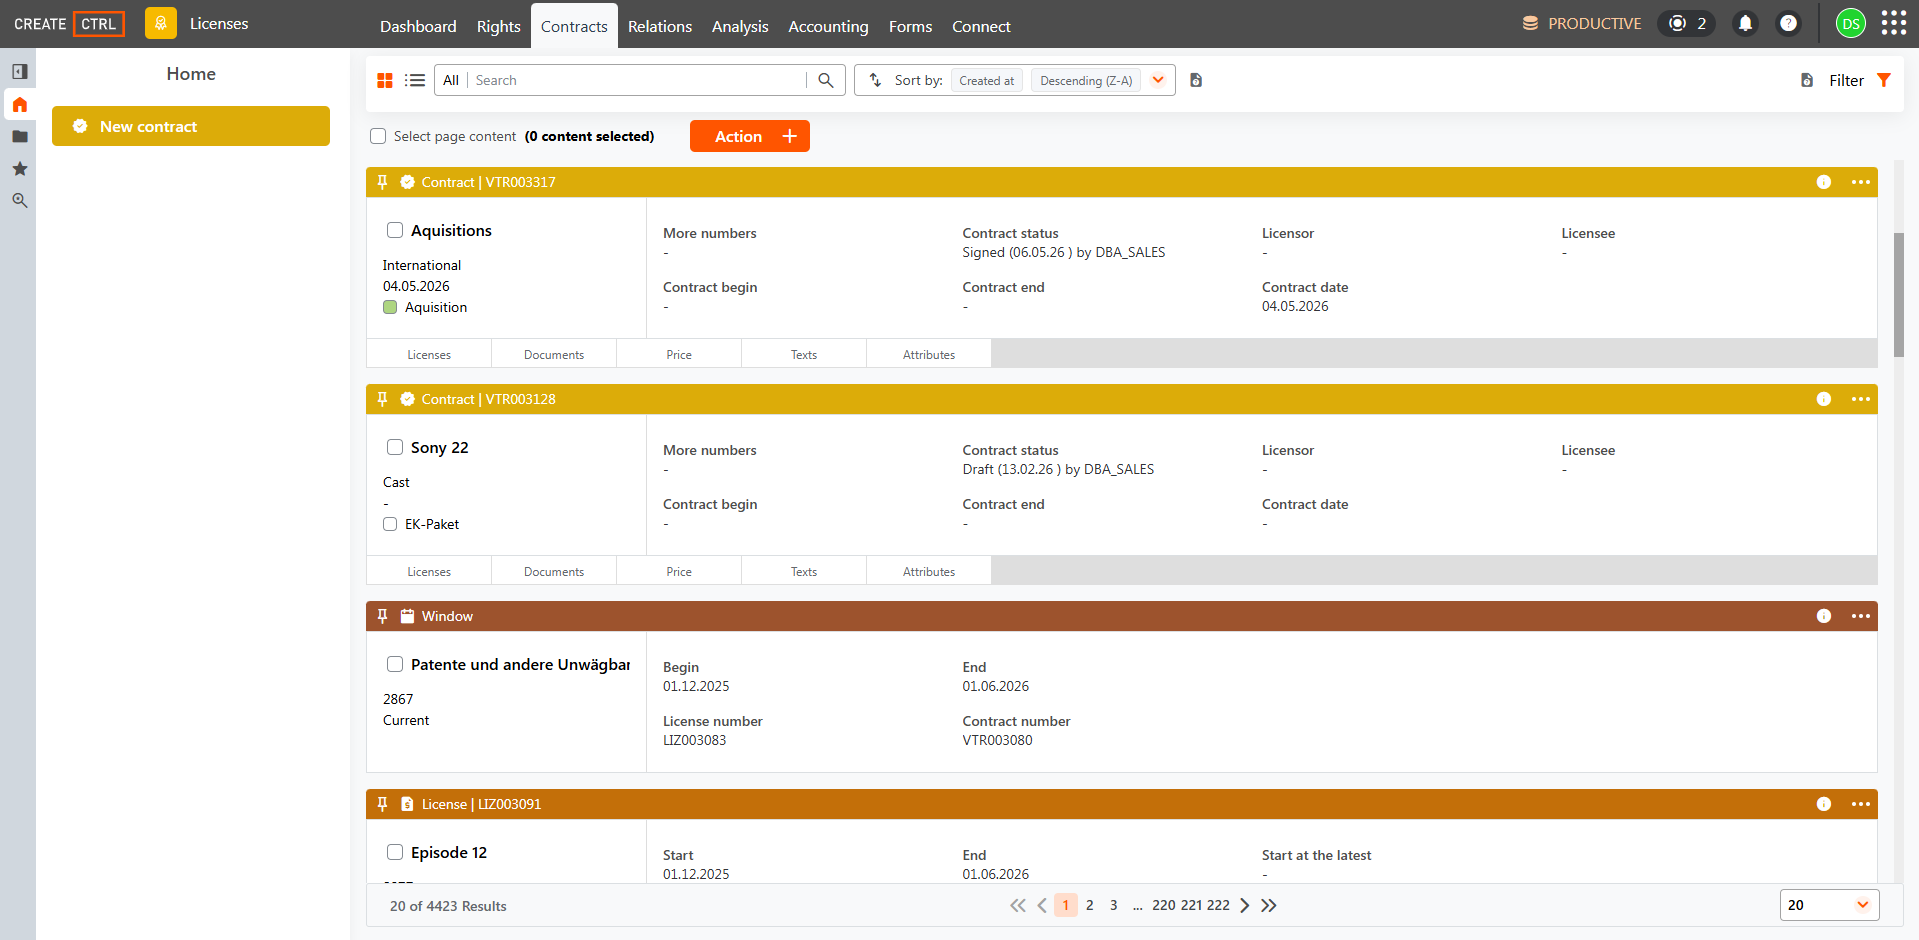1919x940 pixels.
Task: Open Home icon in left rail
Action: (19, 104)
